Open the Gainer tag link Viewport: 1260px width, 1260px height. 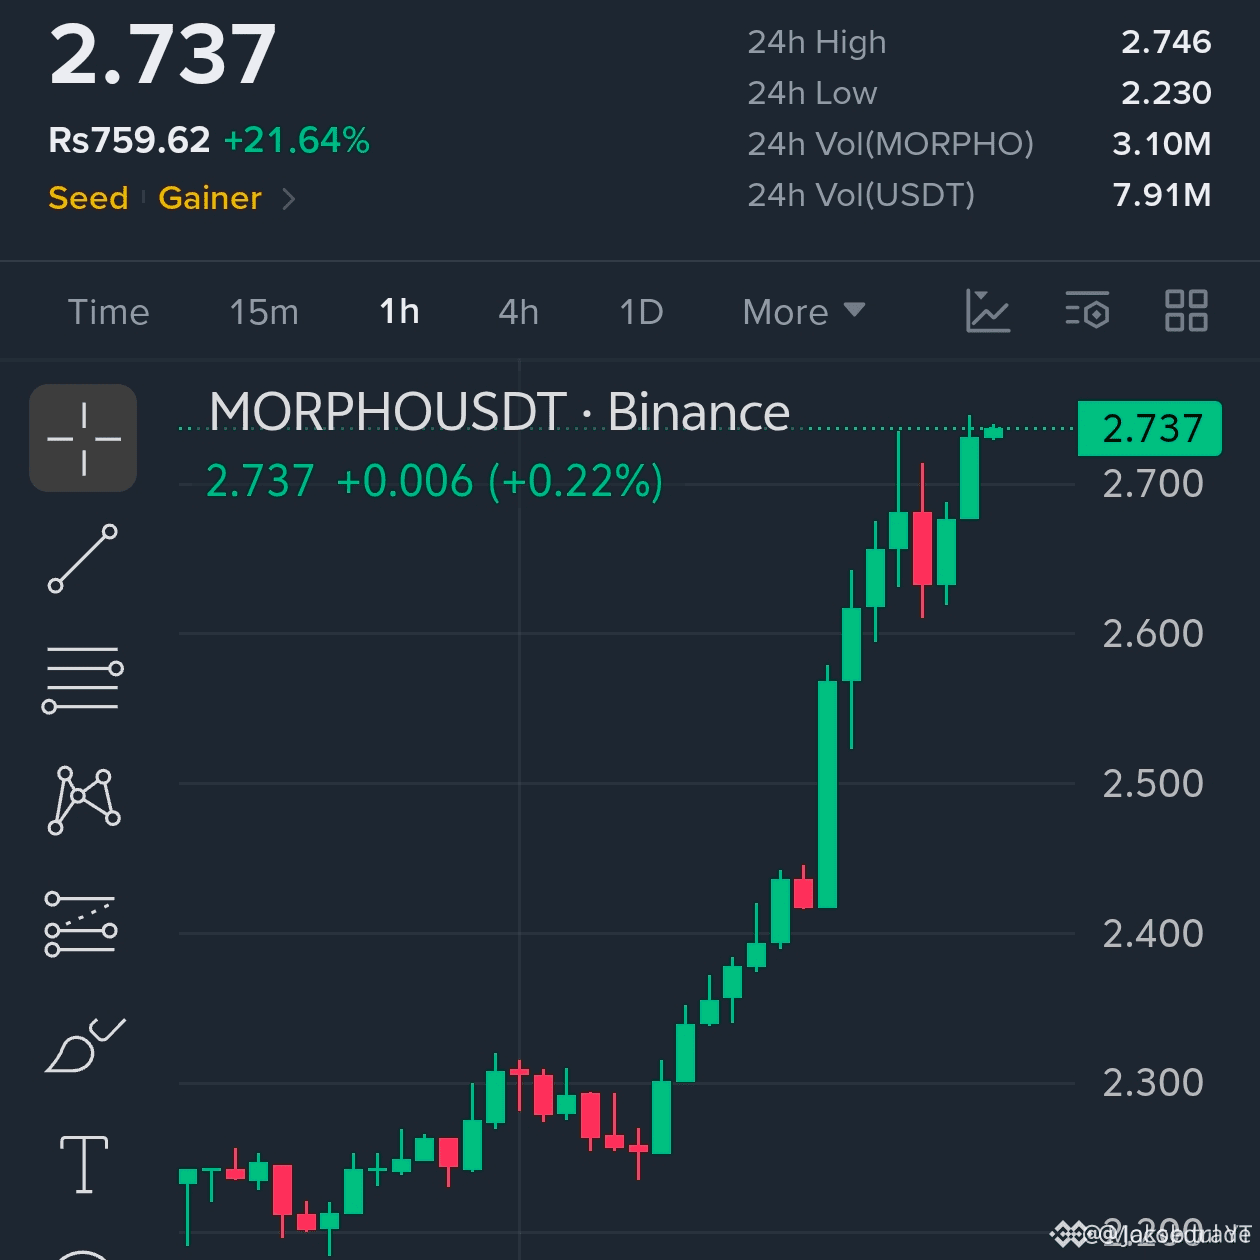(x=210, y=198)
